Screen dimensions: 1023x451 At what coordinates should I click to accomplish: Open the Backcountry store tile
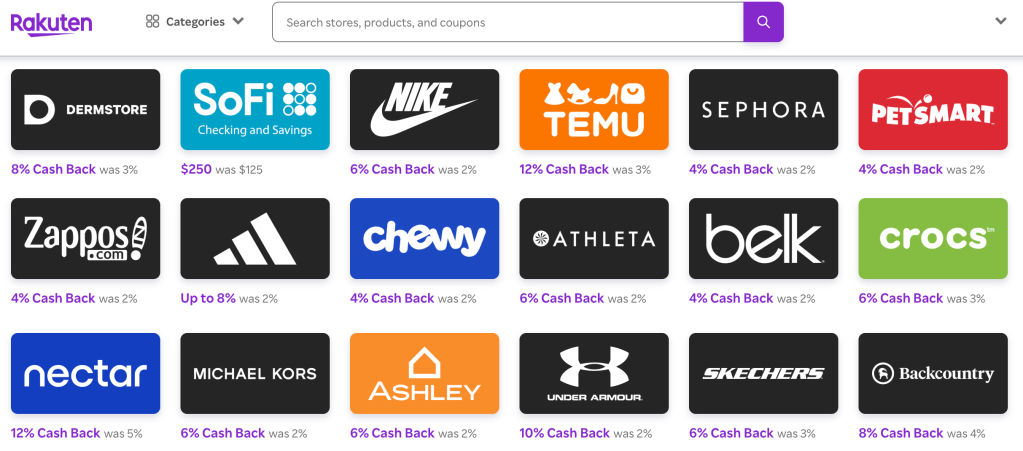point(933,374)
